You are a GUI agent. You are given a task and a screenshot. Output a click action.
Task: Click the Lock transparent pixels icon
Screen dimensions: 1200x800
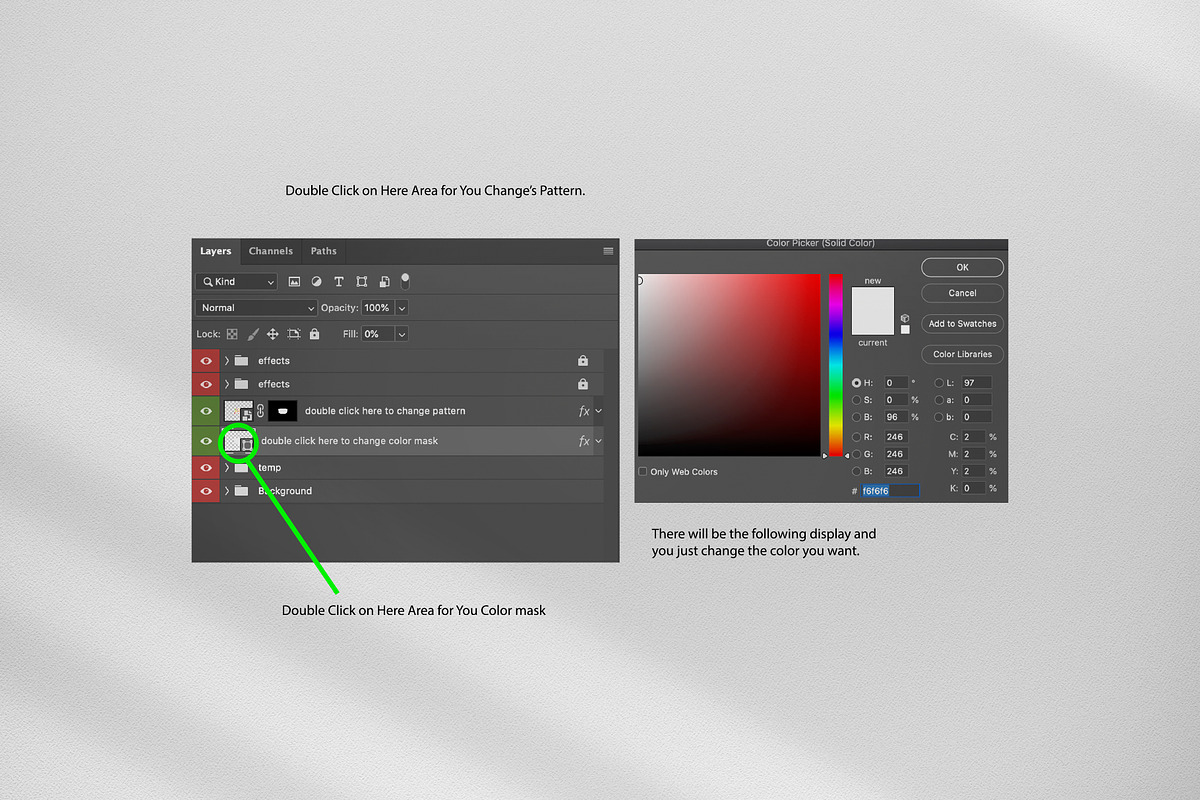point(232,334)
